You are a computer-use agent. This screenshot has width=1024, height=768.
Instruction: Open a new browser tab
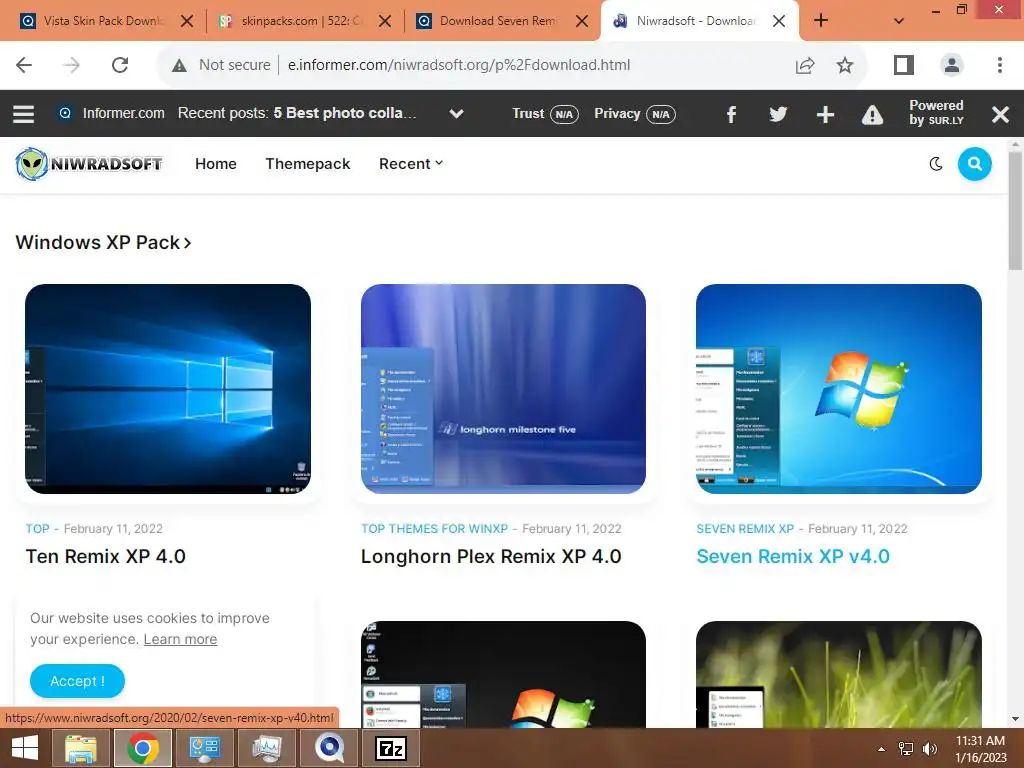pyautogui.click(x=821, y=21)
